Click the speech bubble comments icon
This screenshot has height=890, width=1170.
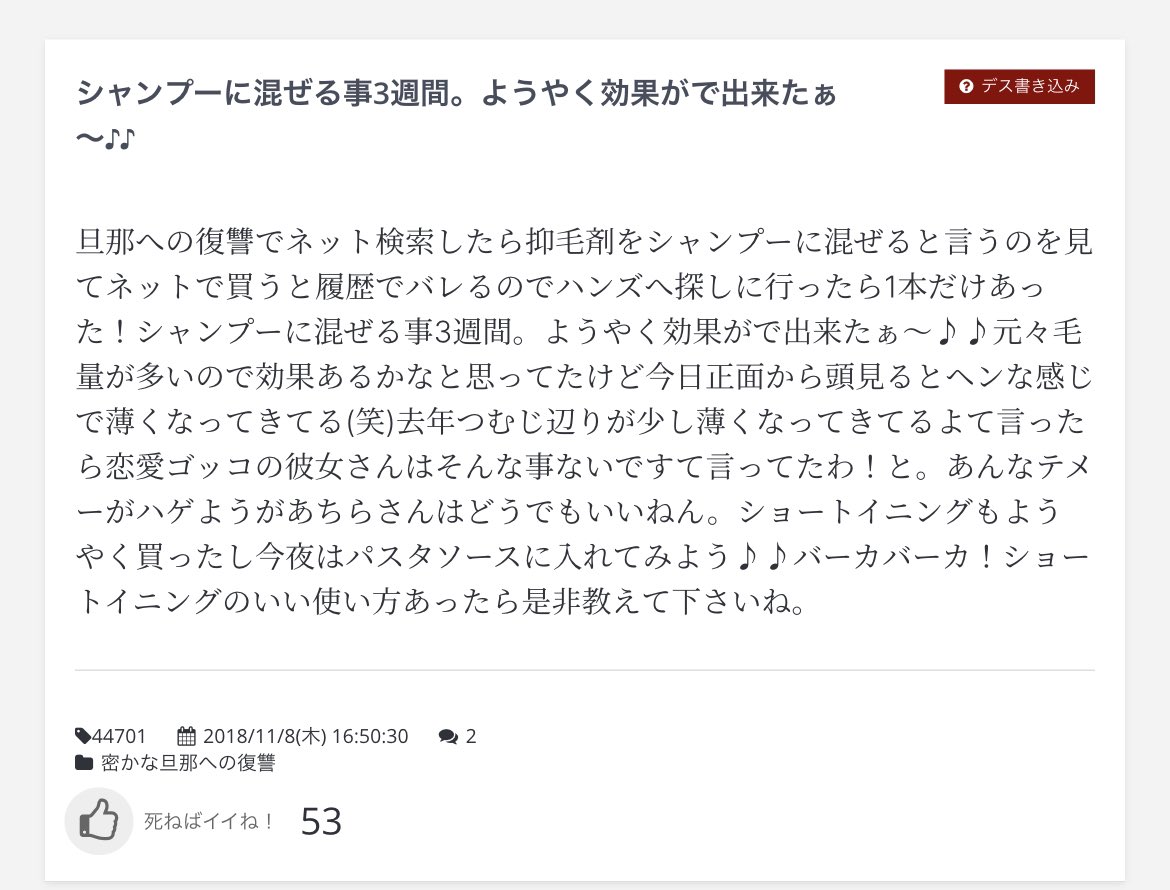coord(448,737)
